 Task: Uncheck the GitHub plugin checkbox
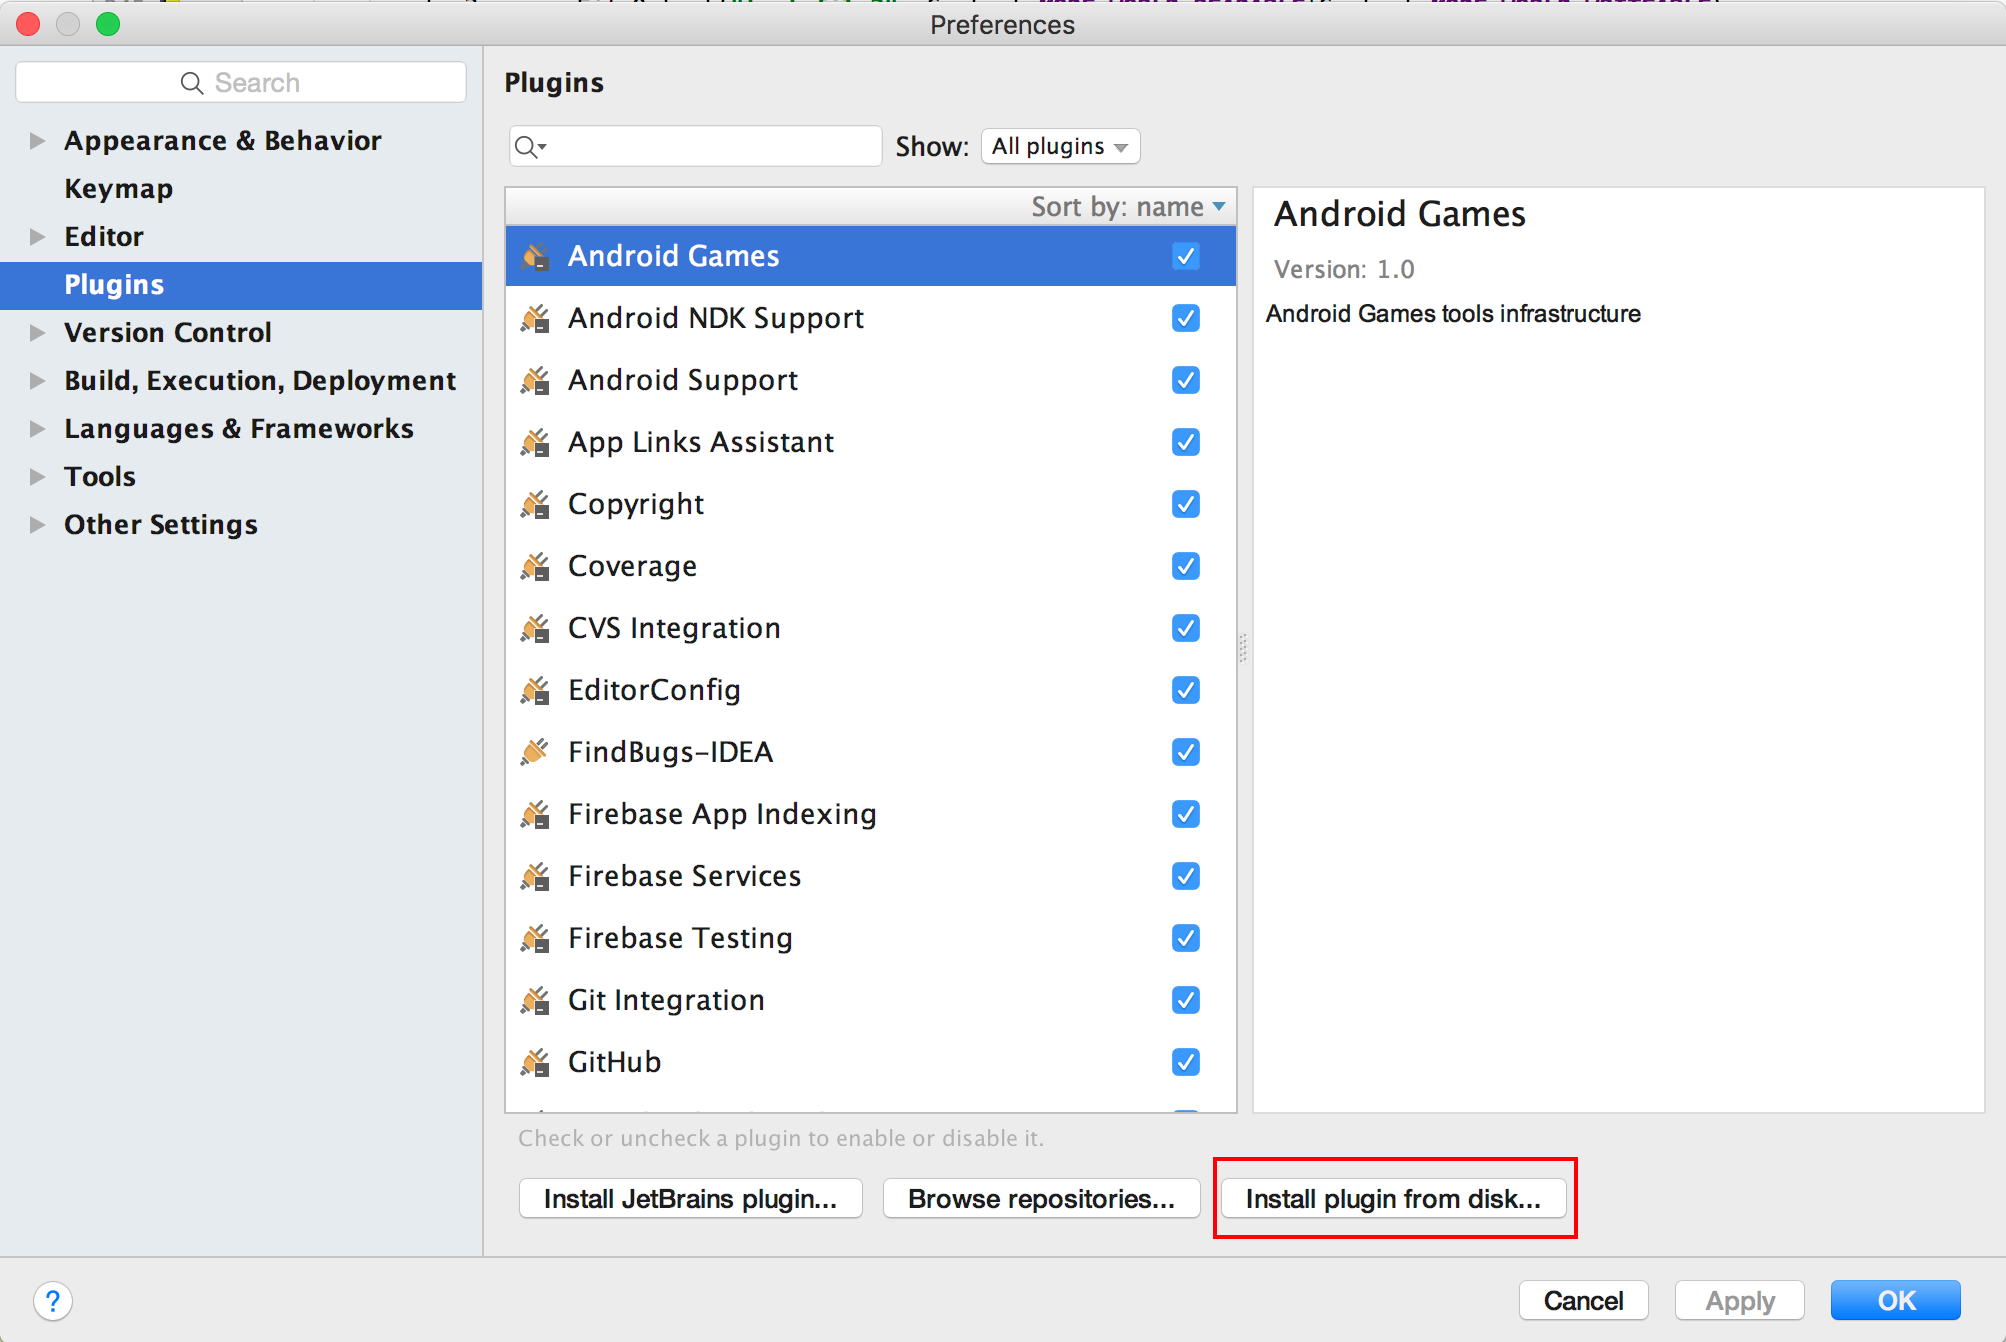pos(1186,1062)
